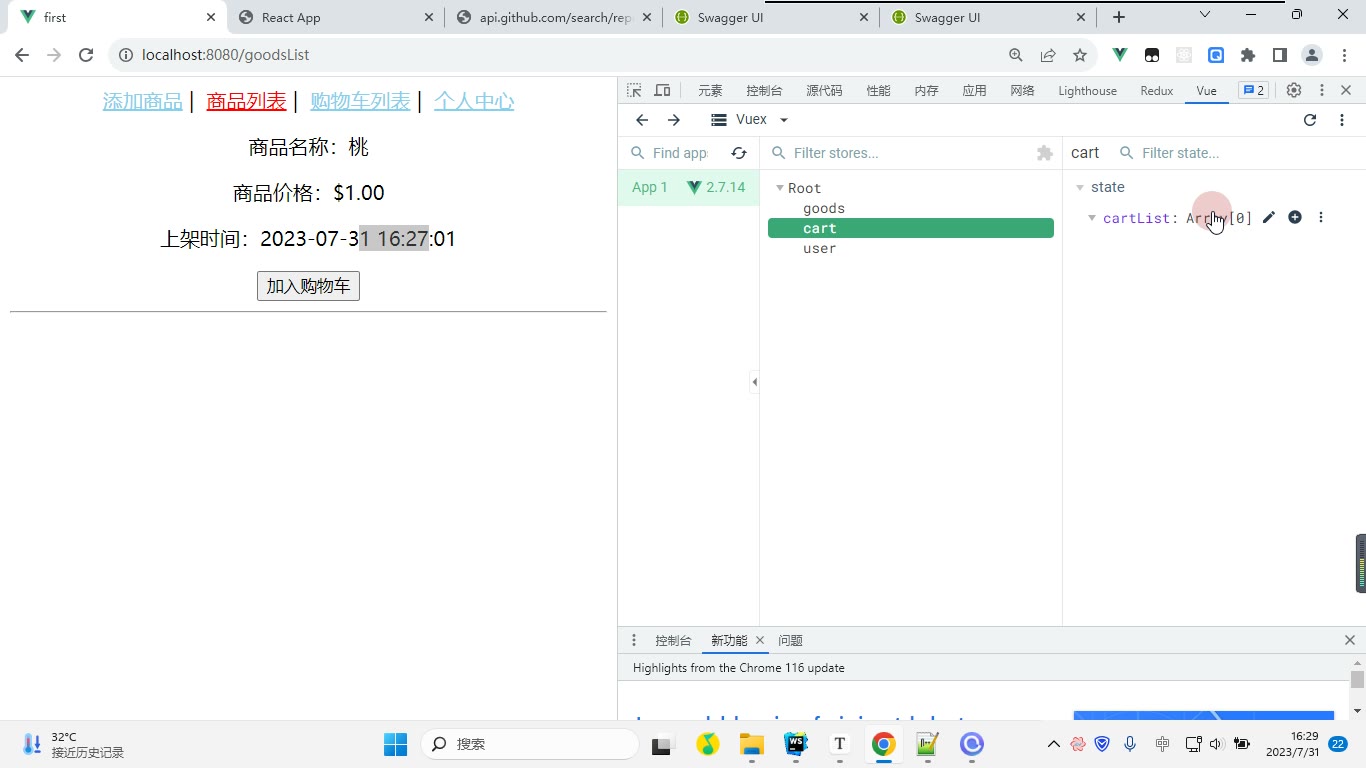
Task: Switch to the Redux DevTools tab
Action: (1156, 91)
